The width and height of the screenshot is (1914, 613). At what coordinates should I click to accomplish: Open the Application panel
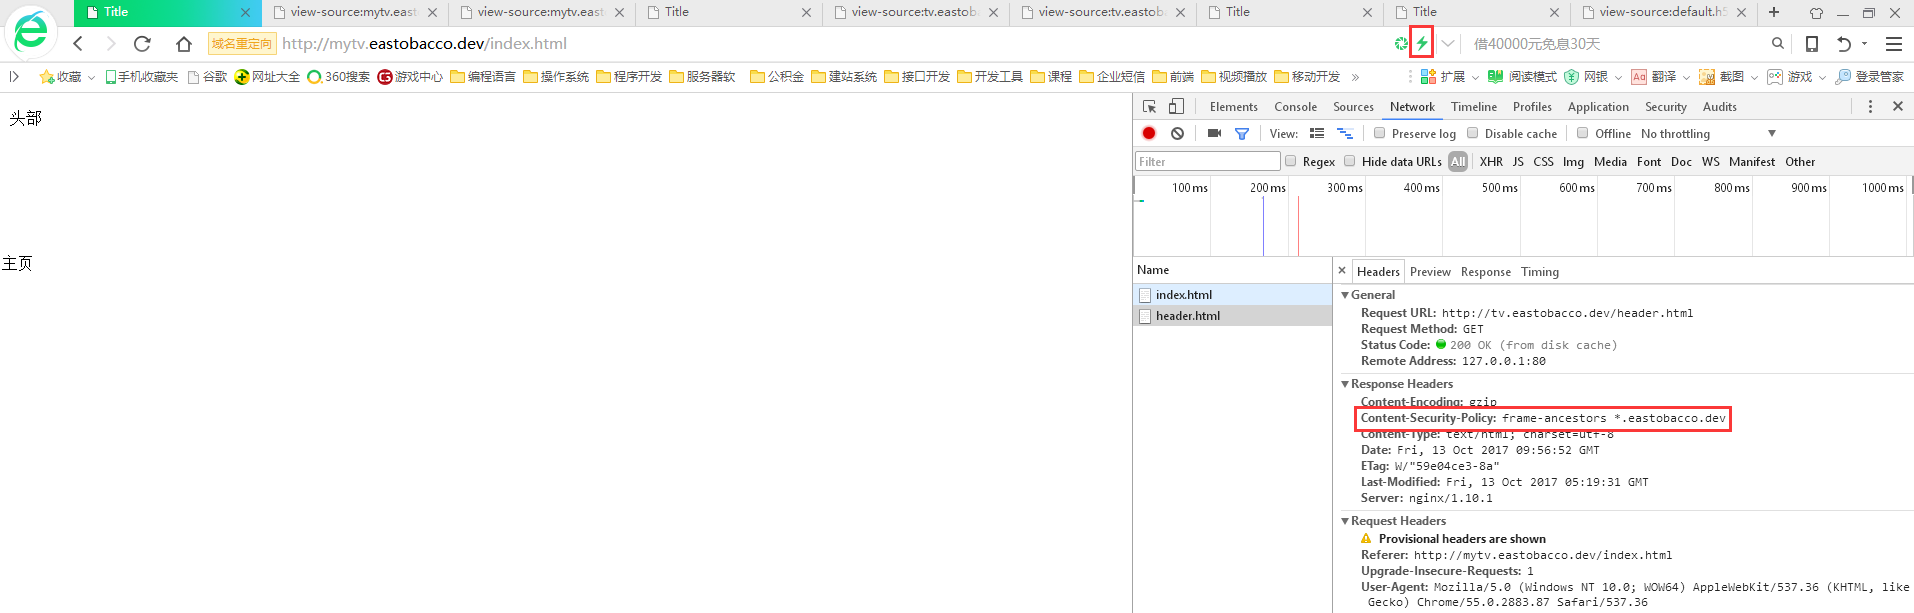[1598, 107]
